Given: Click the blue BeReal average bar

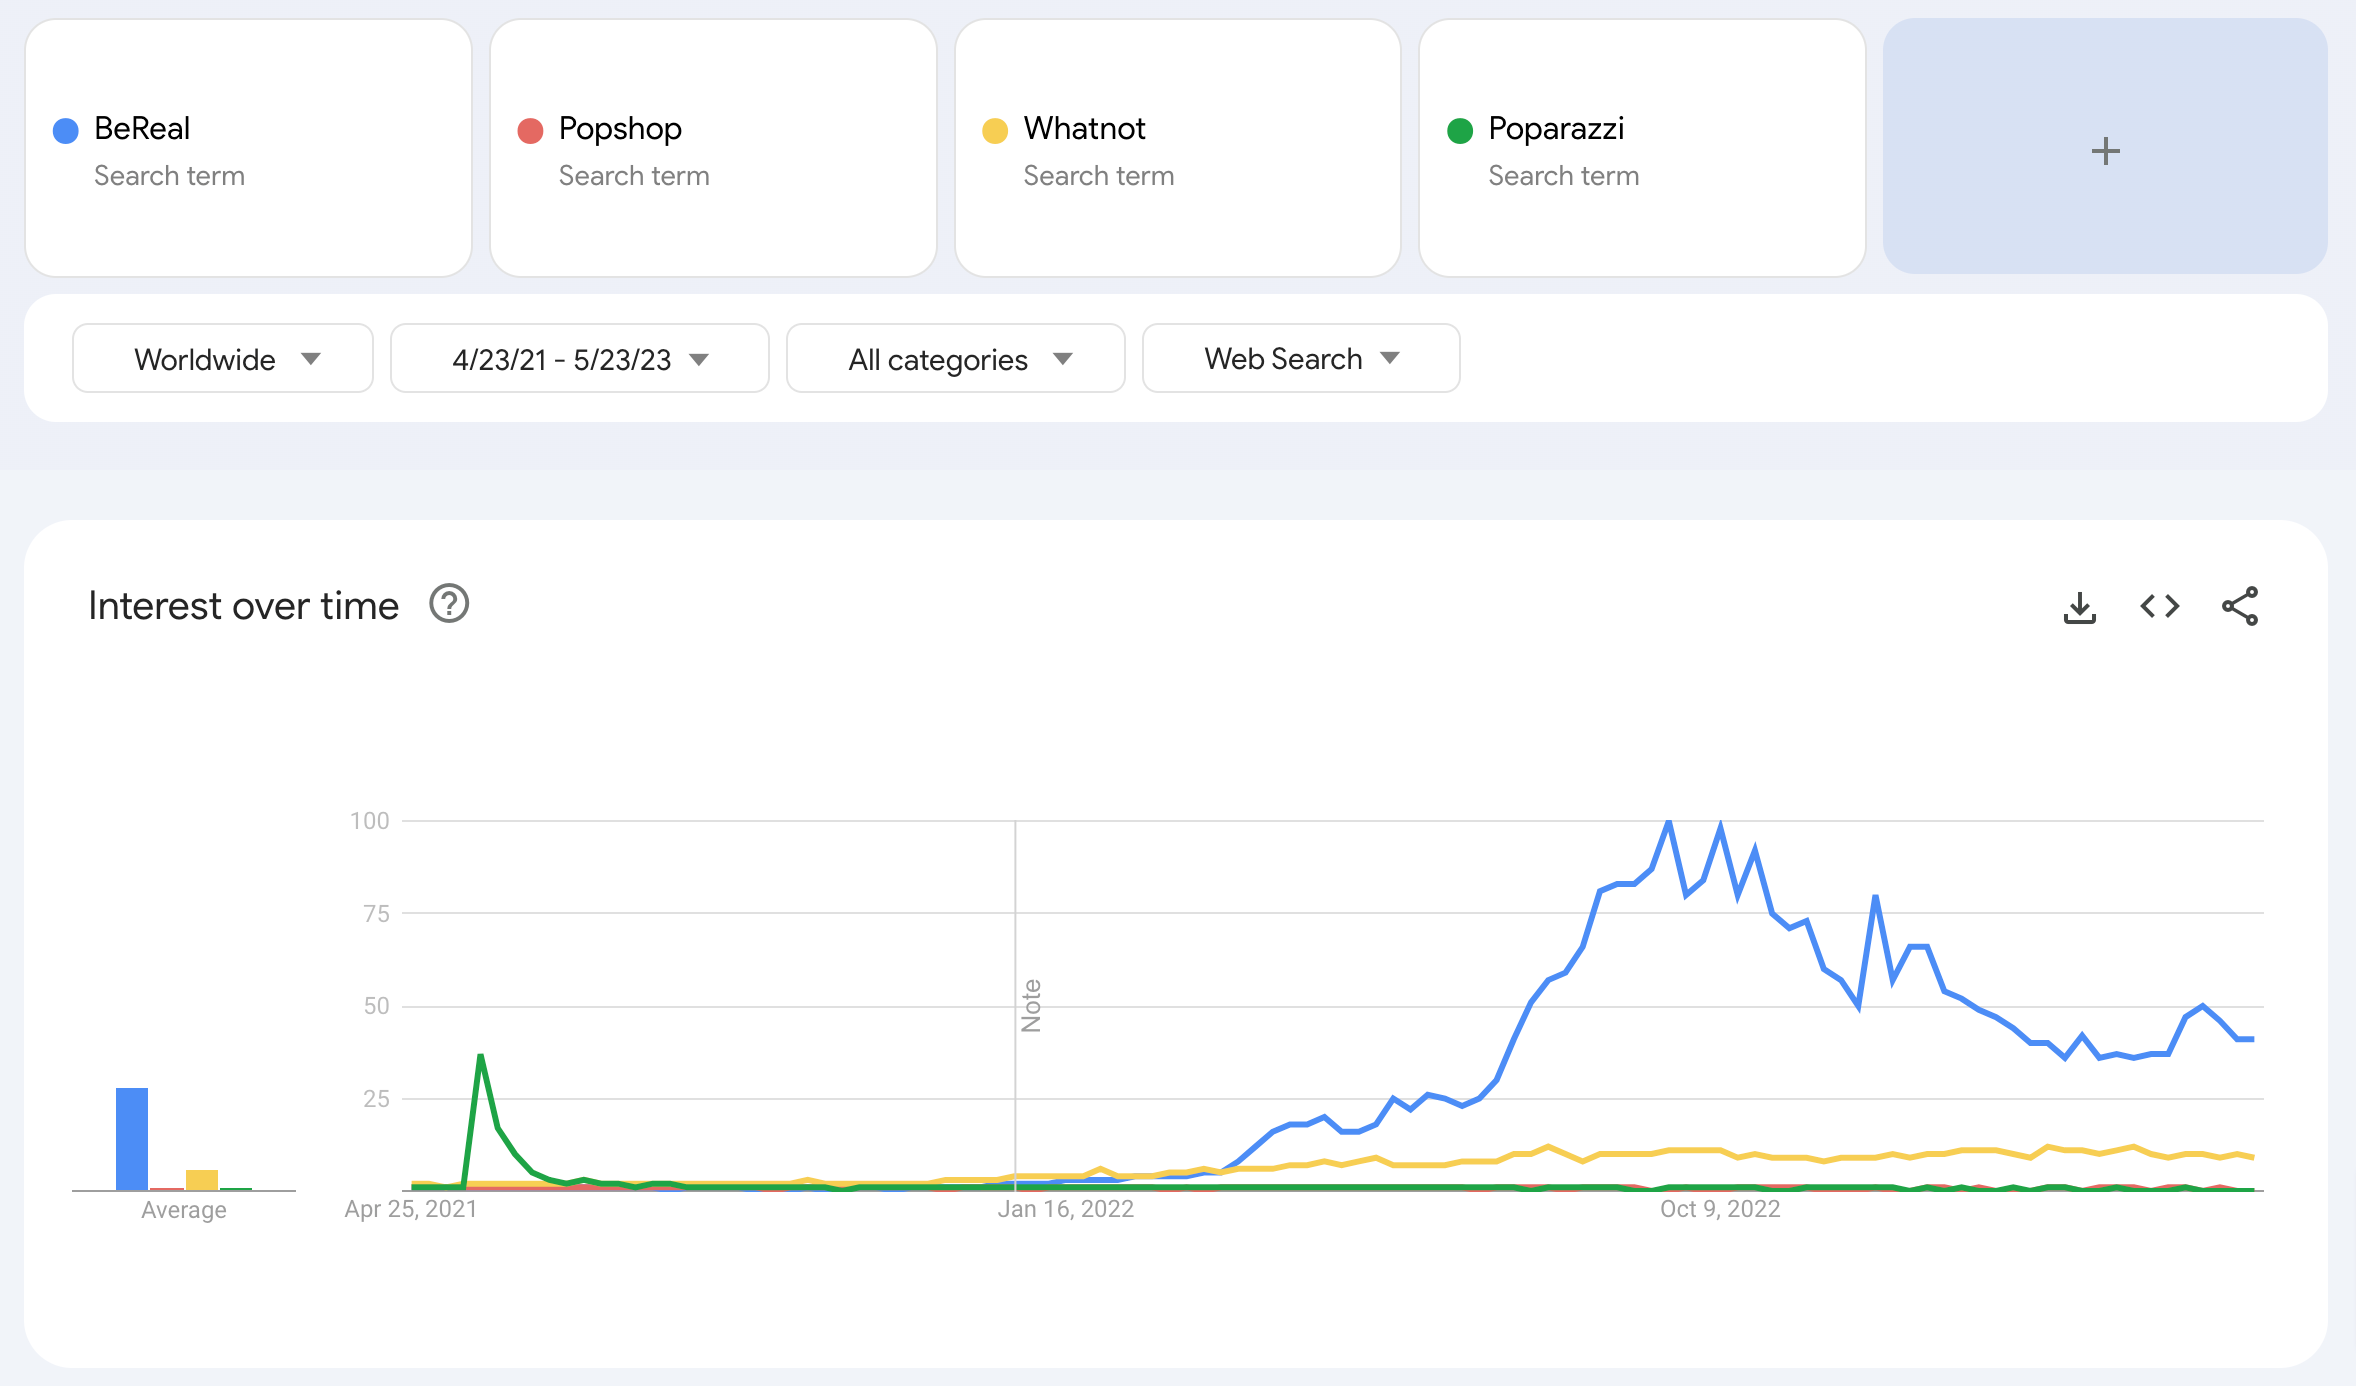Looking at the screenshot, I should pos(132,1138).
